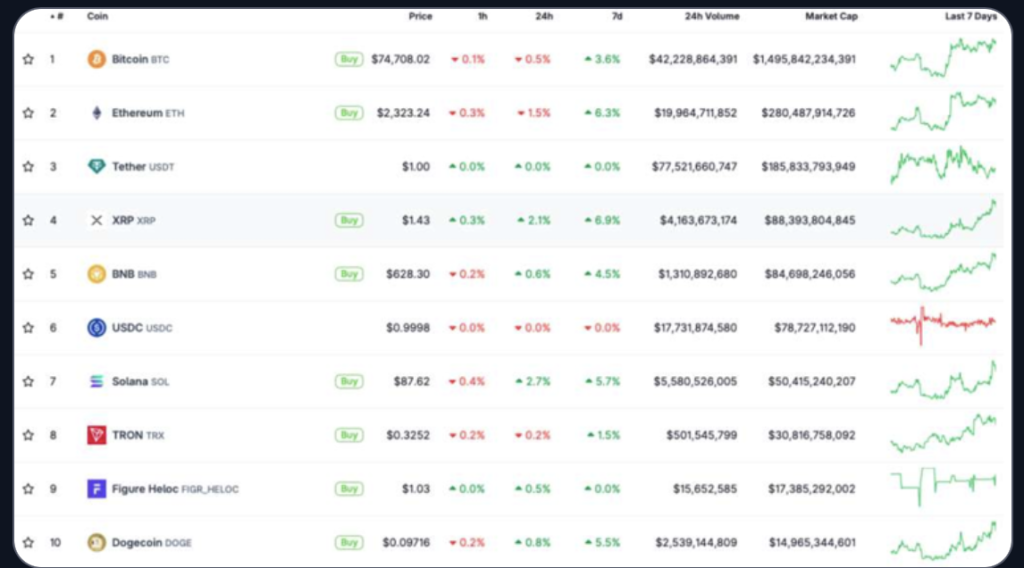Click the Buy button for Dogecoin
The height and width of the screenshot is (568, 1024).
(x=349, y=543)
